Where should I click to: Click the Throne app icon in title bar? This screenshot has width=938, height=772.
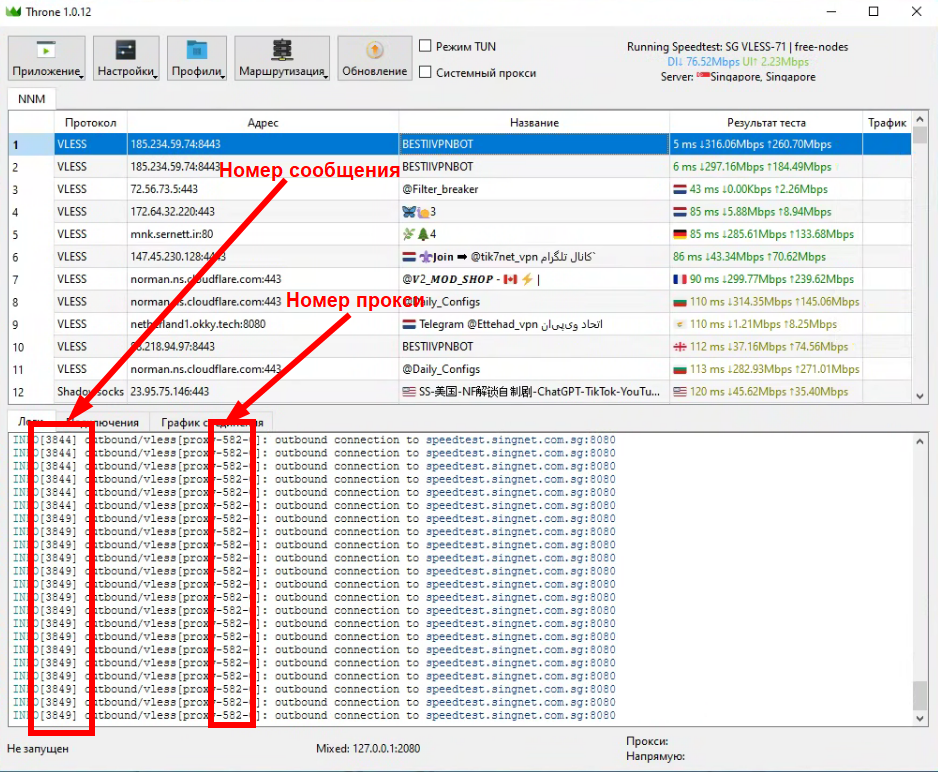click(12, 11)
